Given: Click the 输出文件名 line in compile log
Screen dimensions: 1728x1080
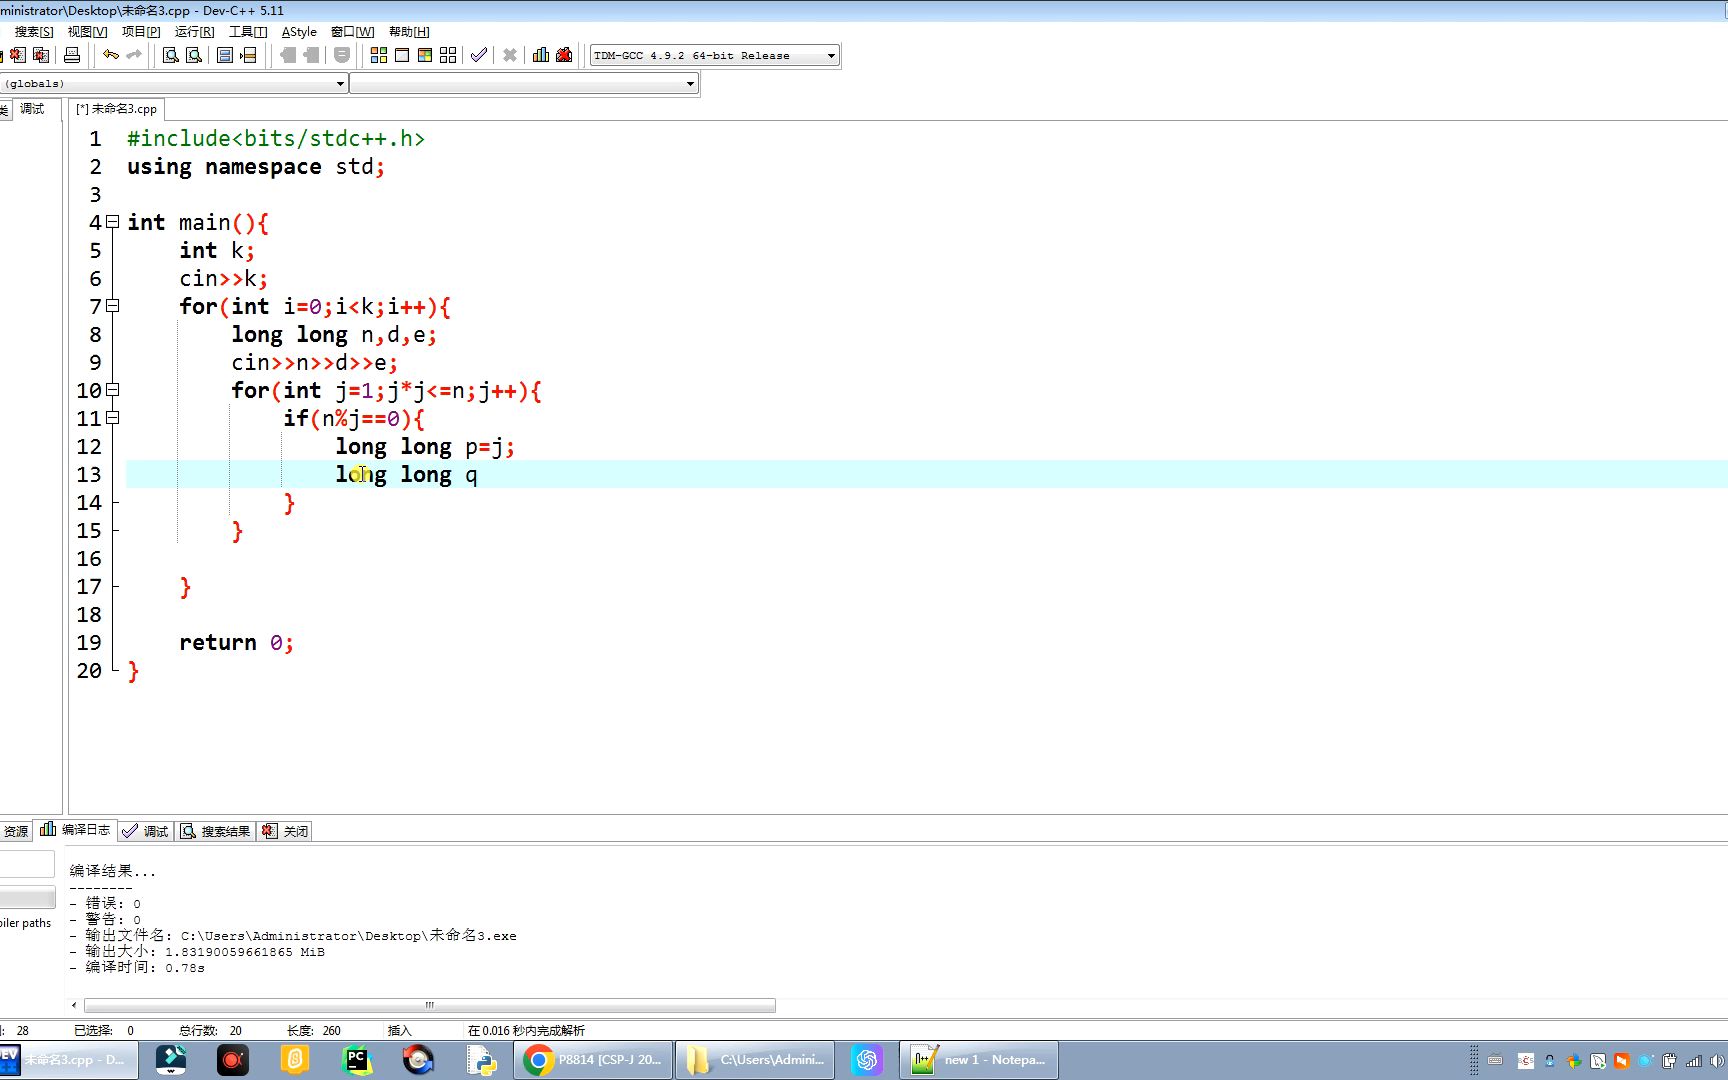Looking at the screenshot, I should [x=293, y=936].
